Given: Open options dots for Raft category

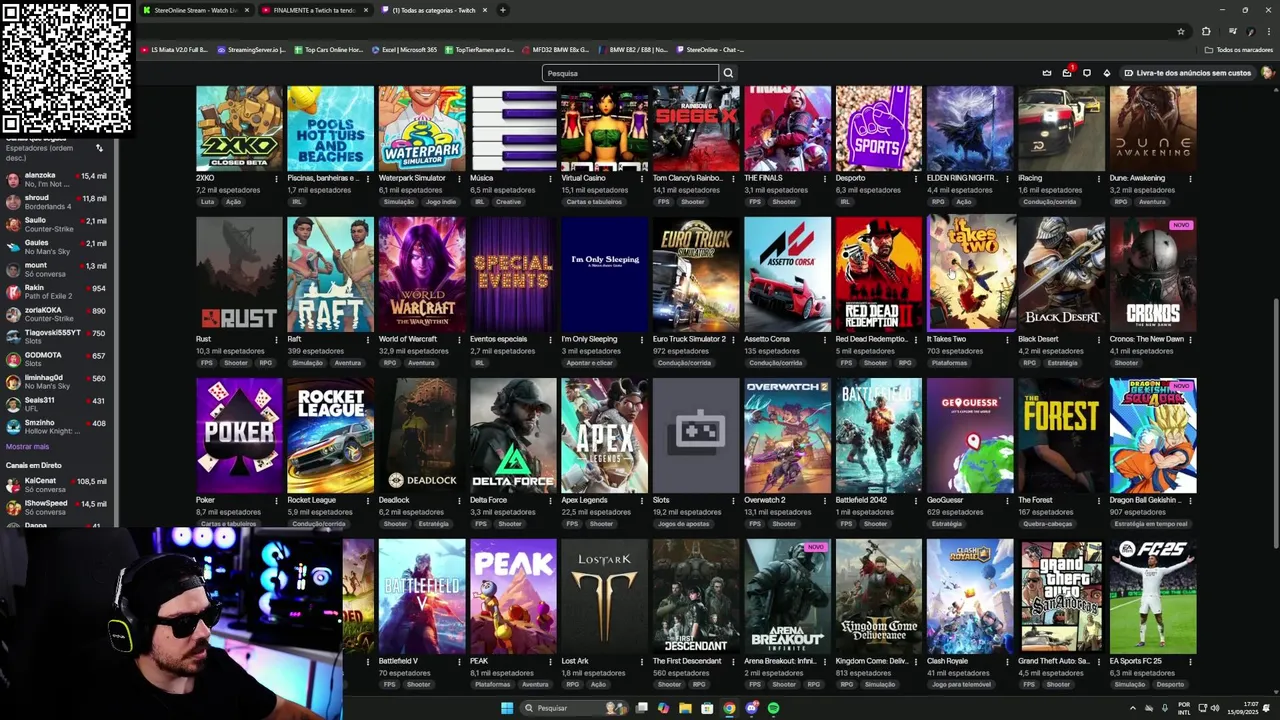Looking at the screenshot, I should tap(368, 340).
